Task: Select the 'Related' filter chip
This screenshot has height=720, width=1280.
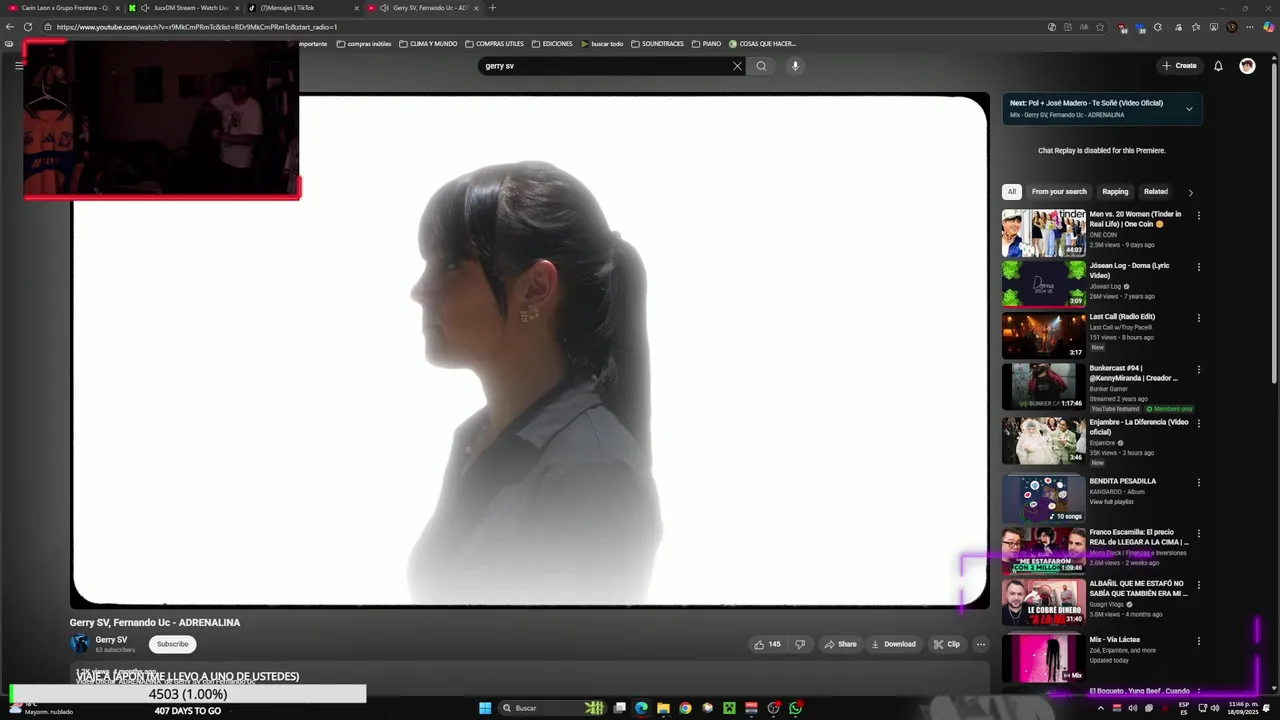Action: tap(1156, 192)
